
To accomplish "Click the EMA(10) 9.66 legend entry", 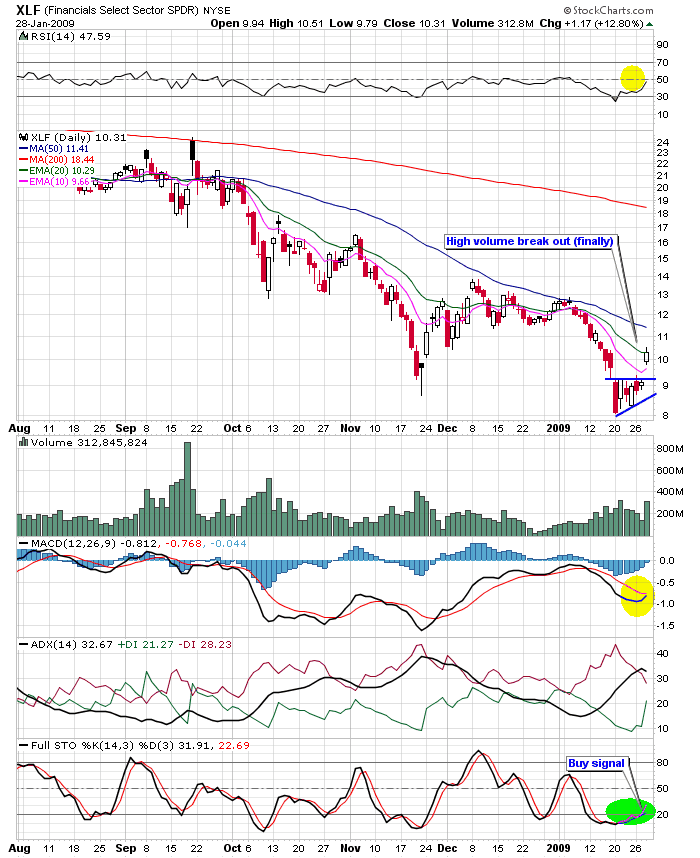I will click(x=54, y=182).
